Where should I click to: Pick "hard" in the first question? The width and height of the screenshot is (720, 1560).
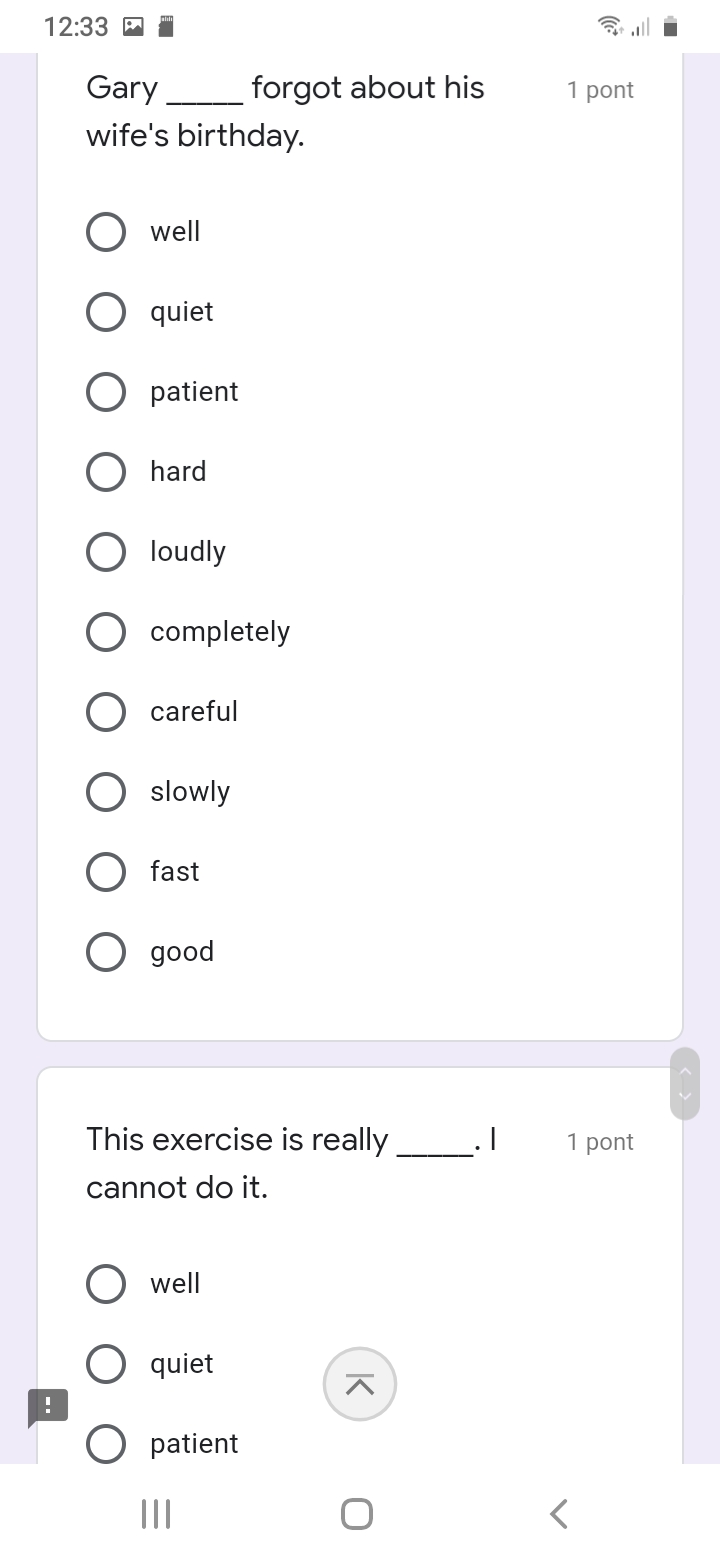click(106, 472)
